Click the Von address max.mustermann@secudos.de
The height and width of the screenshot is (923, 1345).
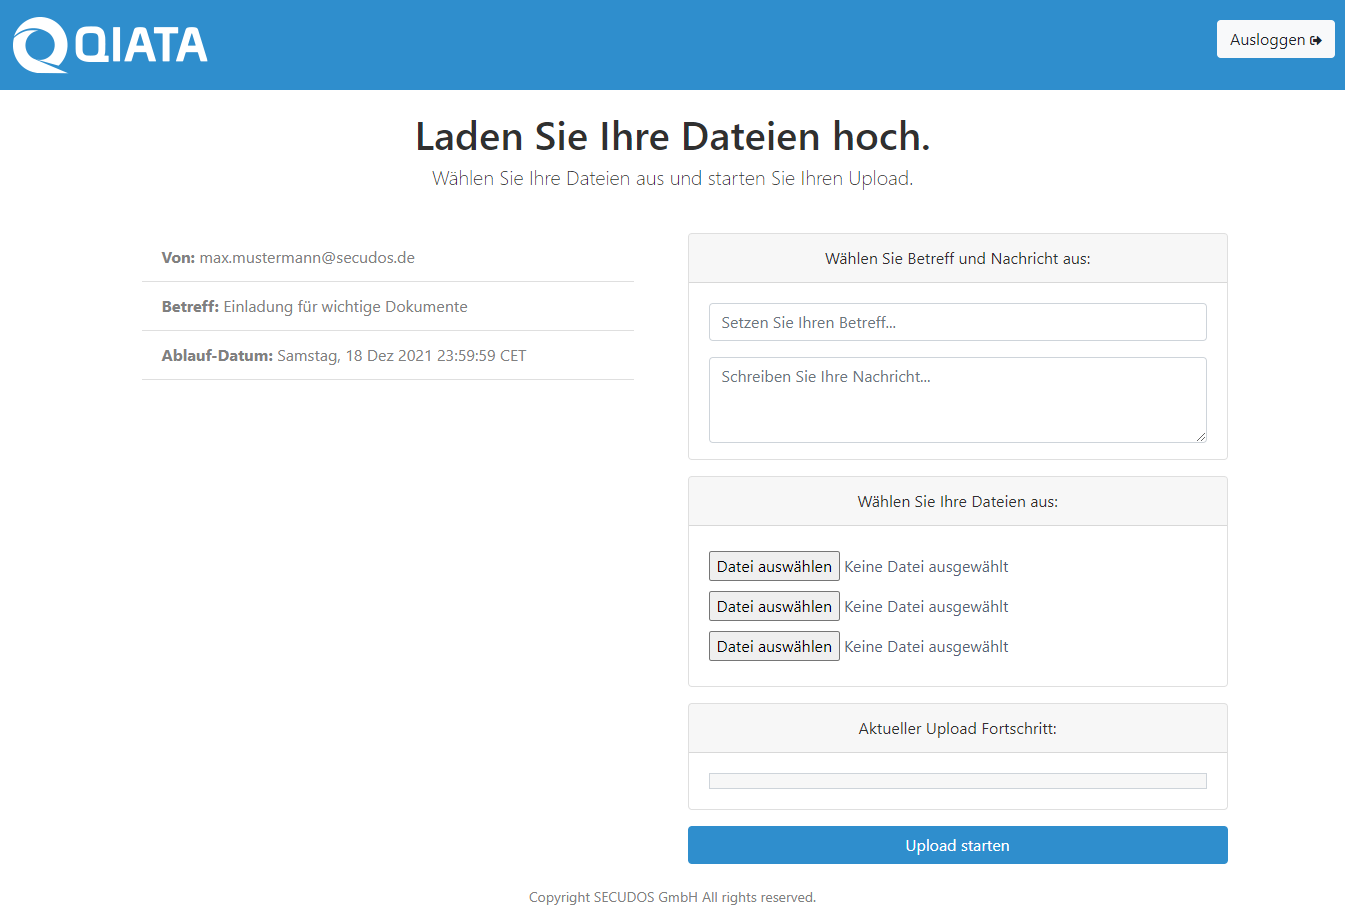pyautogui.click(x=306, y=257)
